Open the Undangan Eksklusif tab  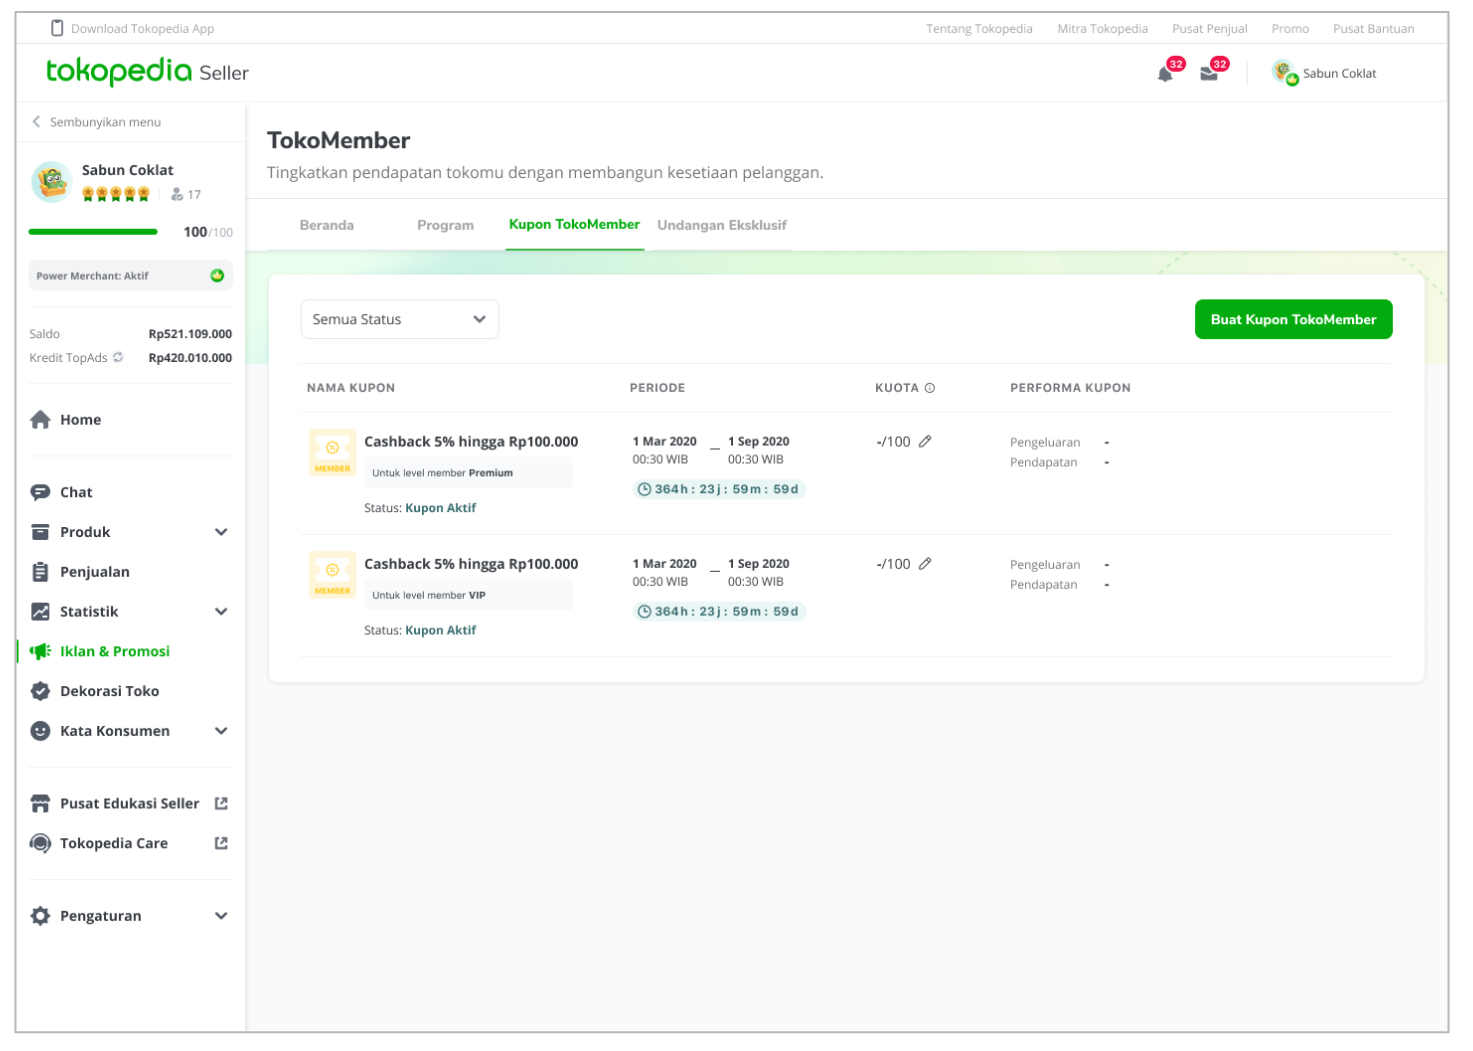(722, 225)
